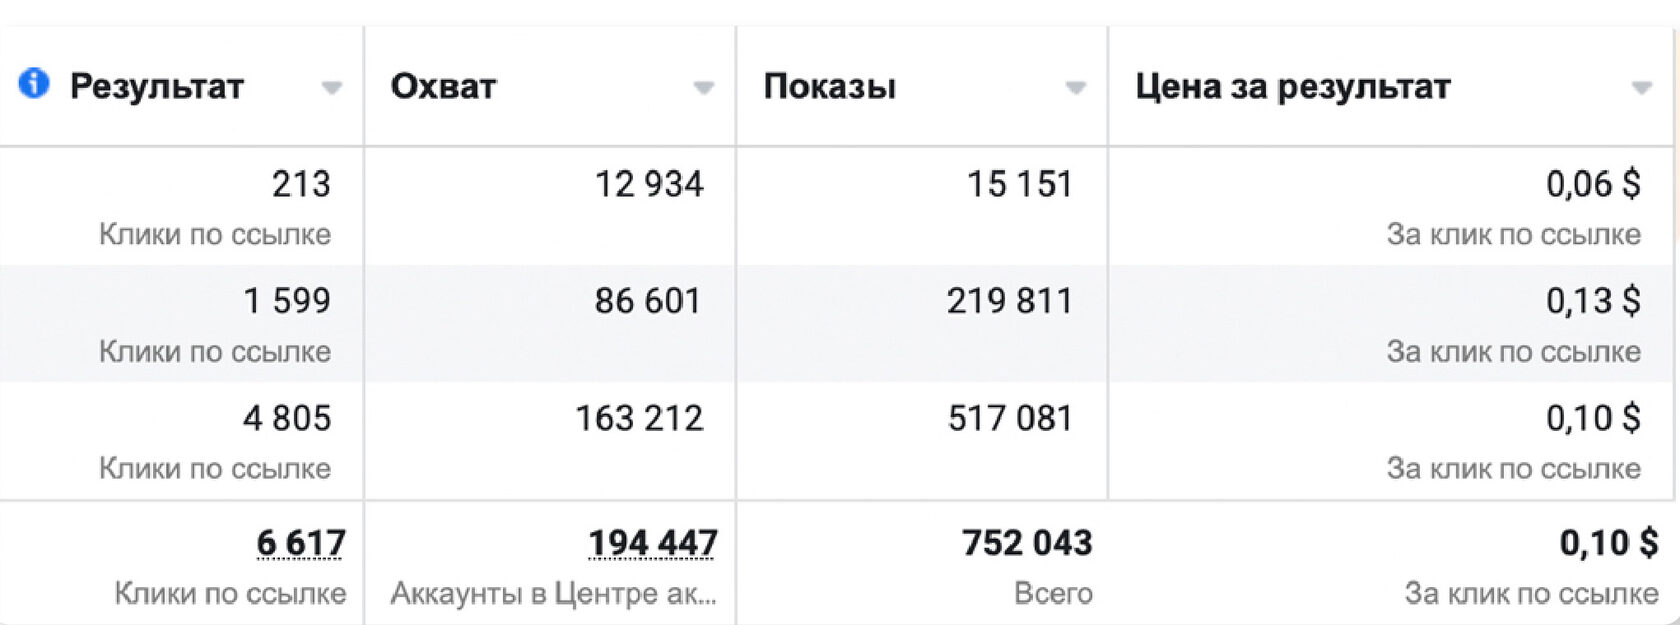Click the impressions value 517 081

click(x=1010, y=418)
